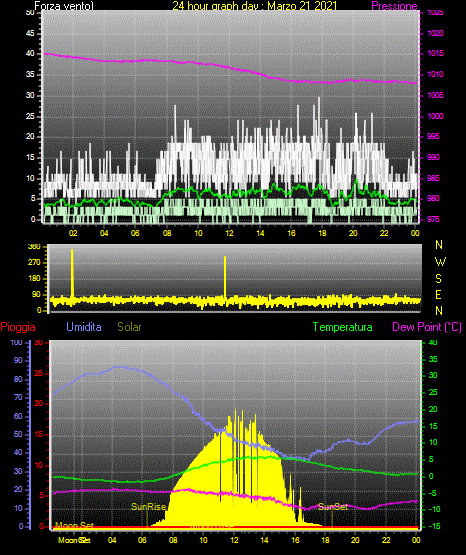Click the 100 humidity axis value

(x=16, y=342)
